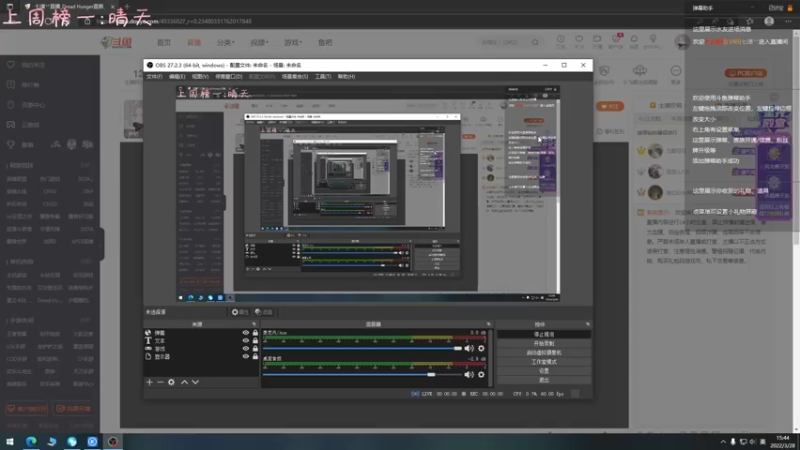Viewport: 800px width, 450px height.
Task: Toggle the lock on the 弹幕 source
Action: click(255, 333)
